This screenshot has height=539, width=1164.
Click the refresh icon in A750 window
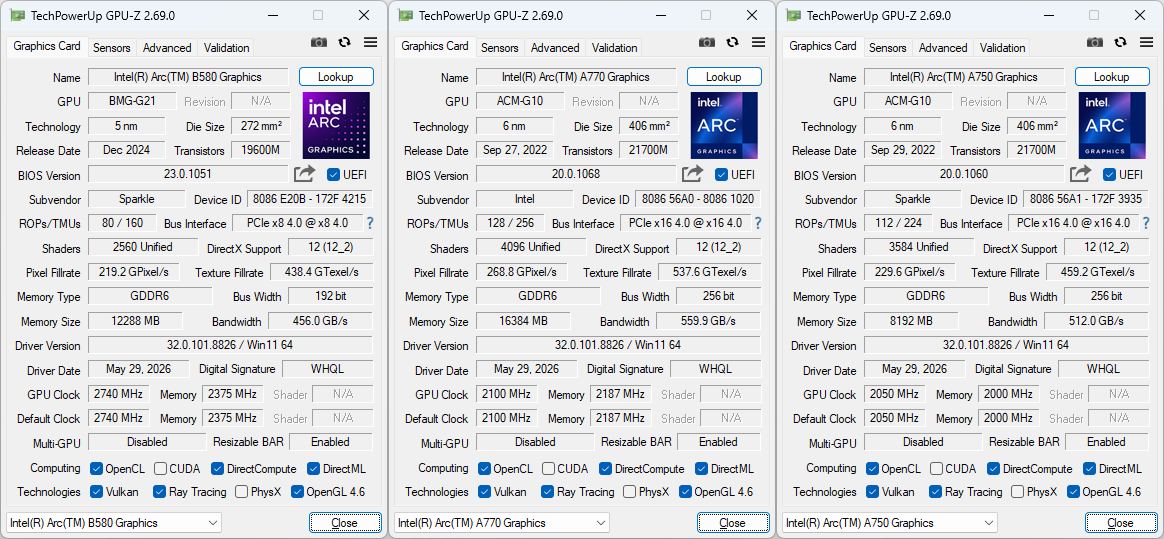[1120, 42]
